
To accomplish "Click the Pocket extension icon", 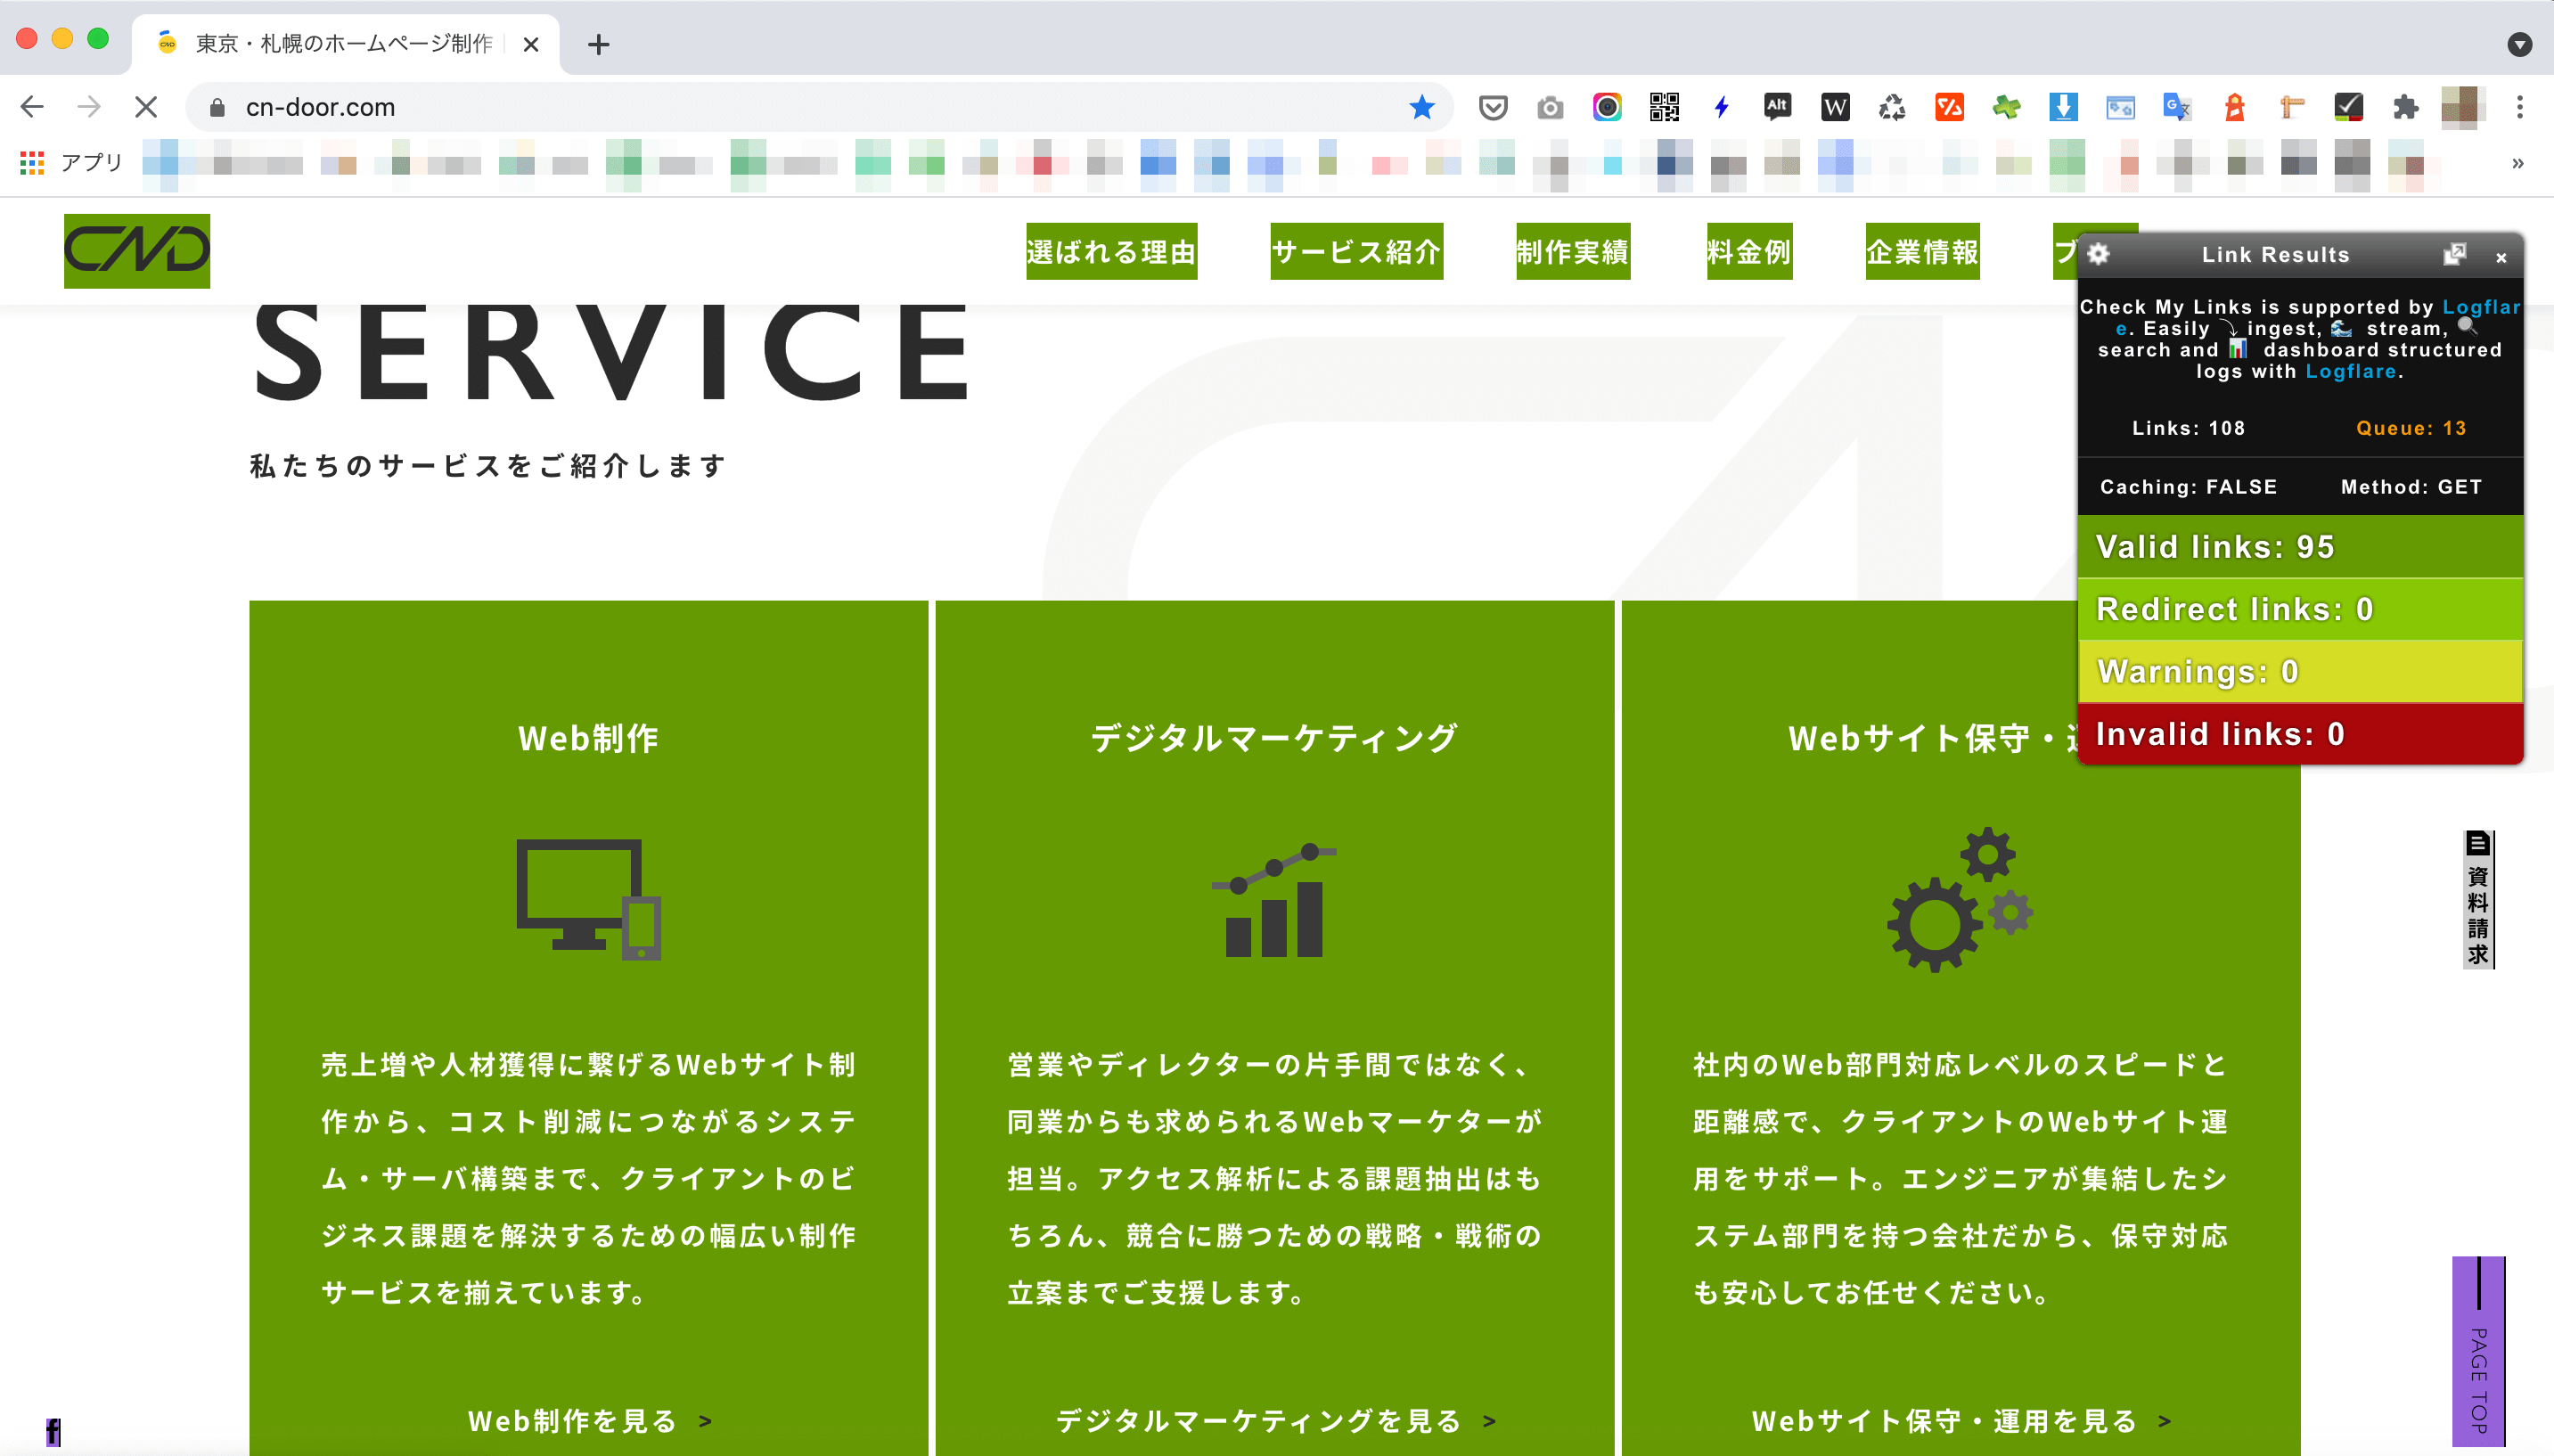I will [1493, 107].
